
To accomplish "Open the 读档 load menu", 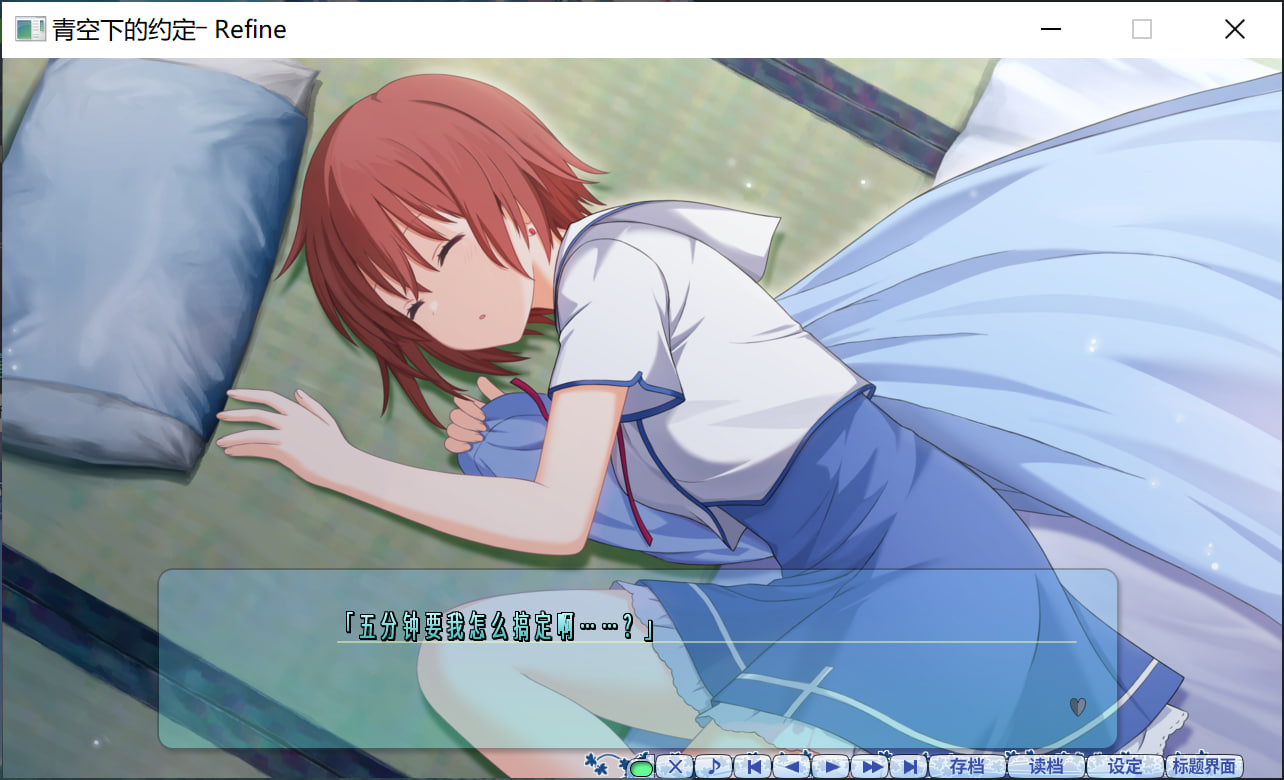I will click(x=1045, y=767).
